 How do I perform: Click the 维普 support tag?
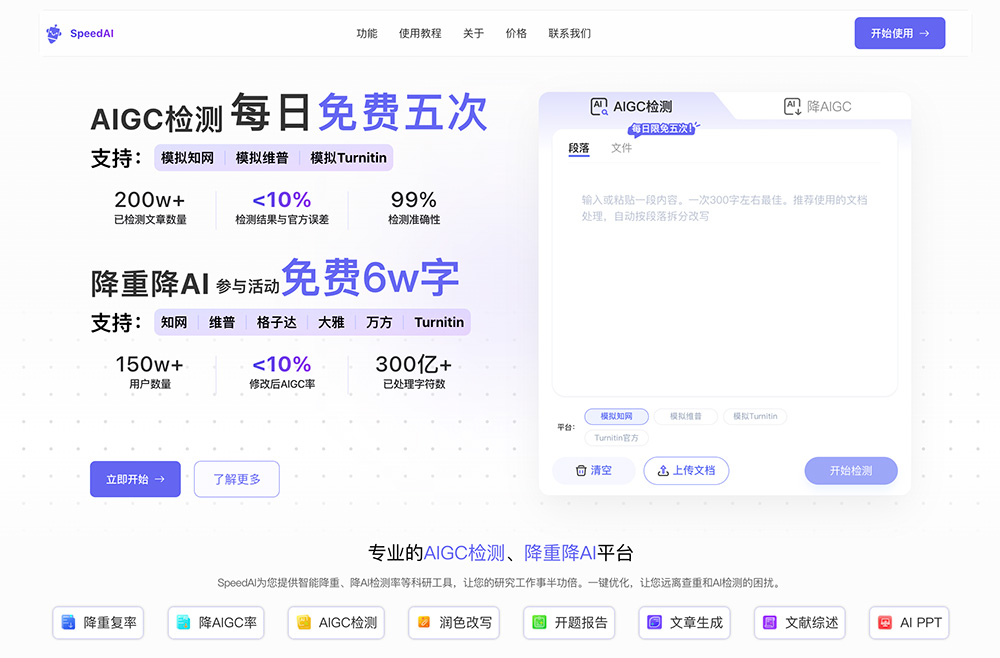222,322
